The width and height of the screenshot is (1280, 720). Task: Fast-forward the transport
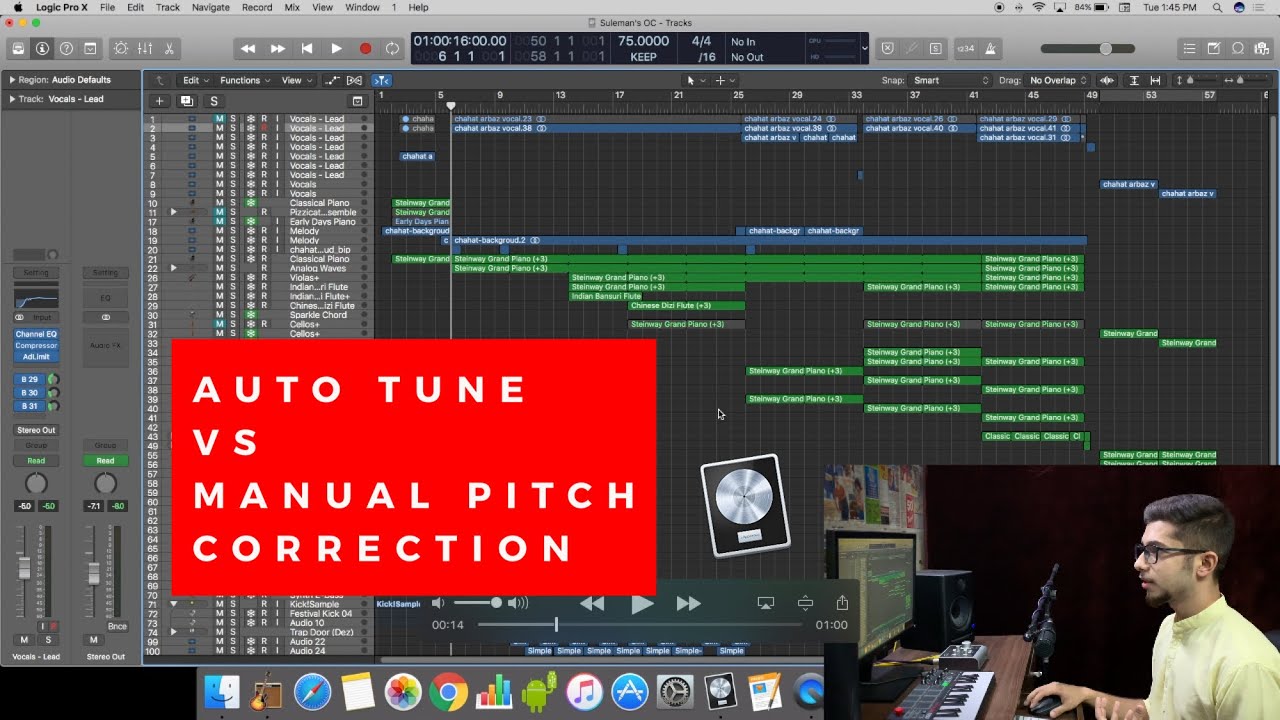point(278,48)
